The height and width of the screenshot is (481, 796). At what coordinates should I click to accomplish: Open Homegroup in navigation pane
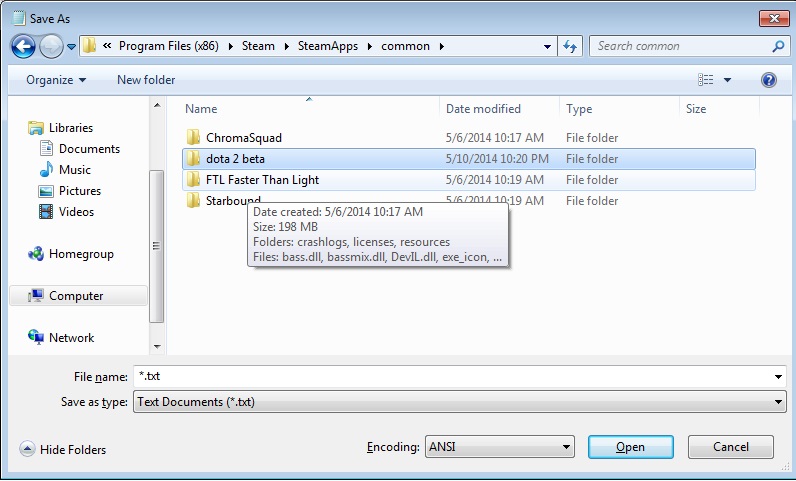click(x=81, y=254)
